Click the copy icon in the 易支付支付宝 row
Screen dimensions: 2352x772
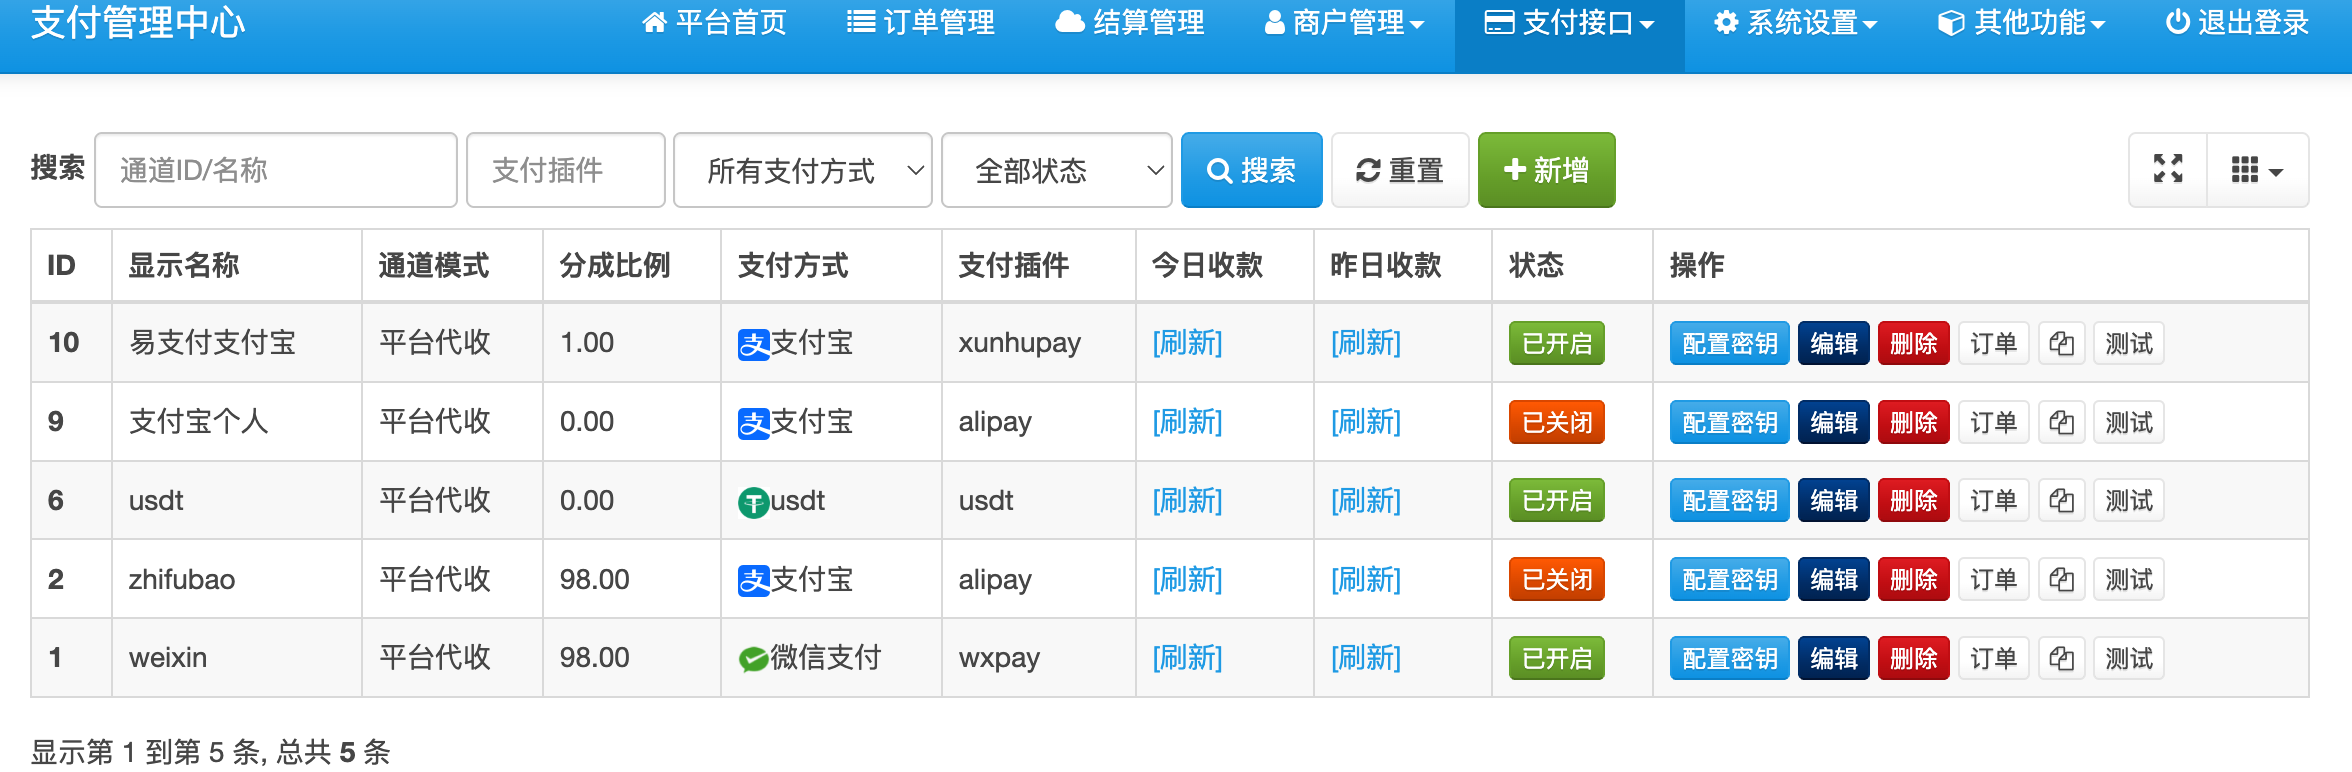[2061, 344]
